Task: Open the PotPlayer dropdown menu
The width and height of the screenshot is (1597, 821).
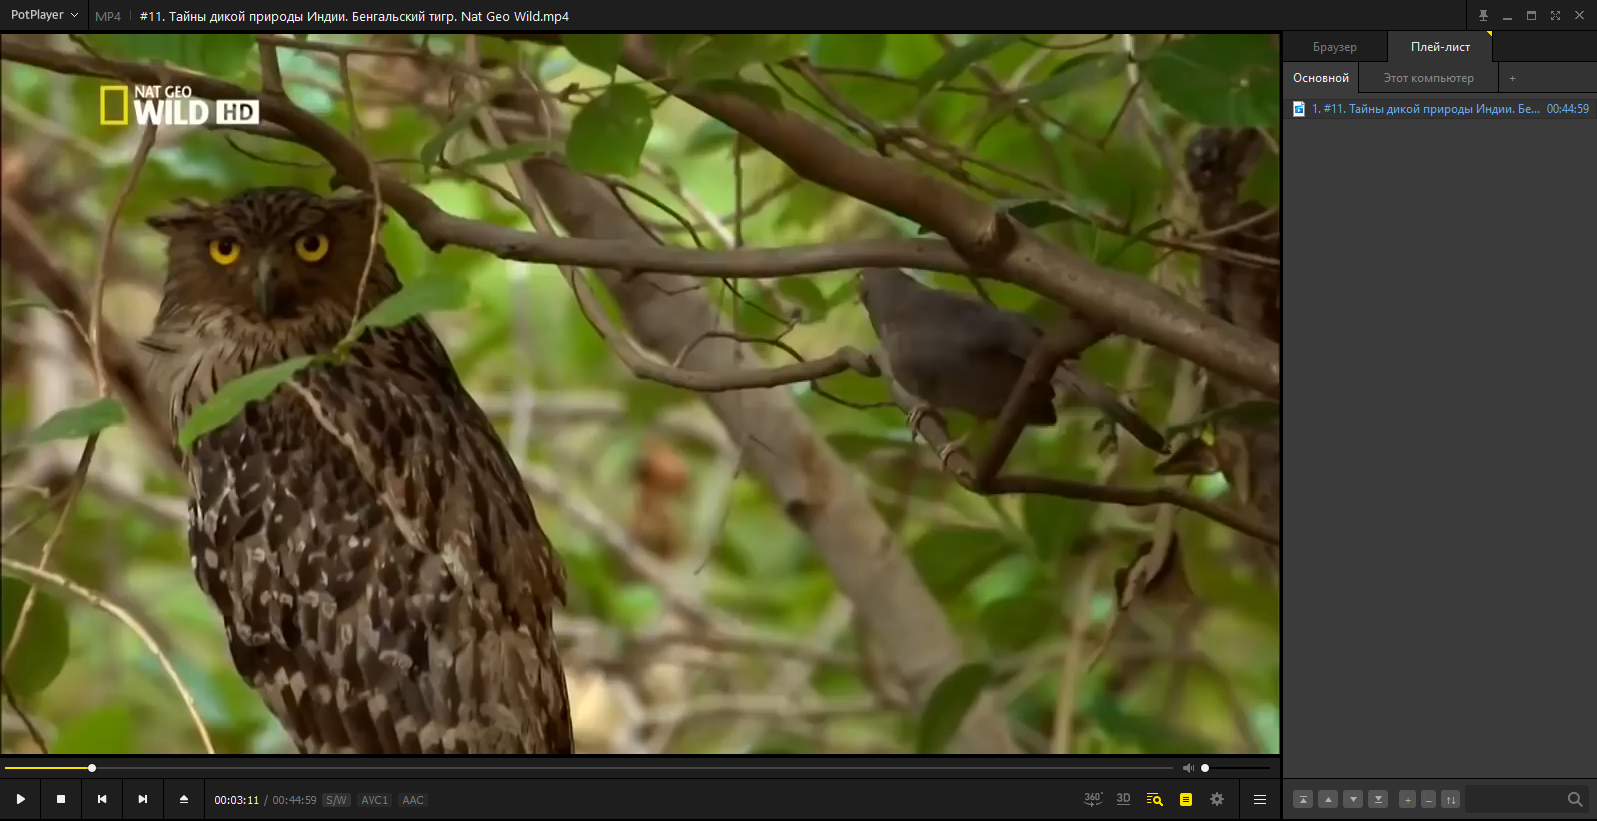Action: click(44, 15)
